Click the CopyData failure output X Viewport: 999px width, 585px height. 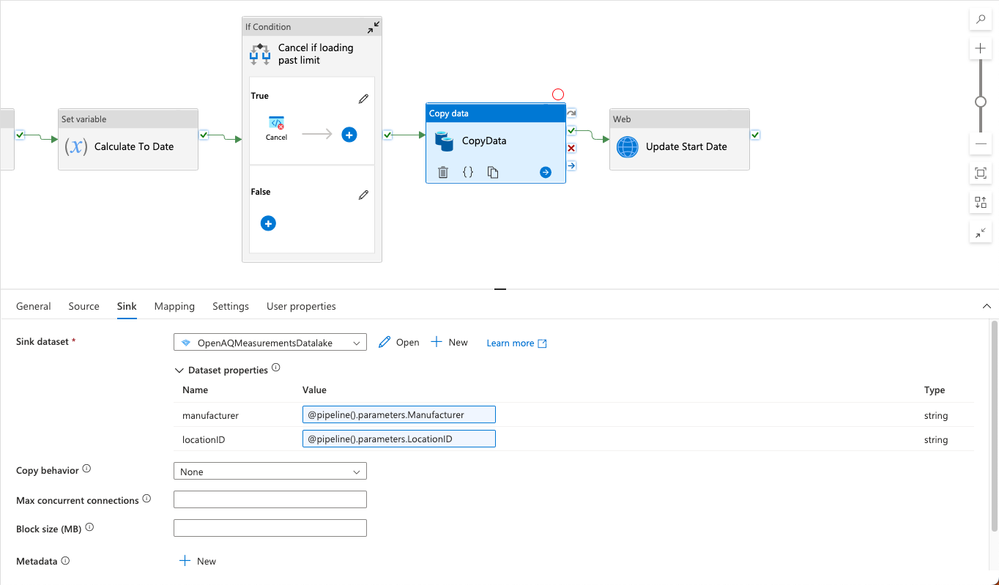(x=571, y=148)
